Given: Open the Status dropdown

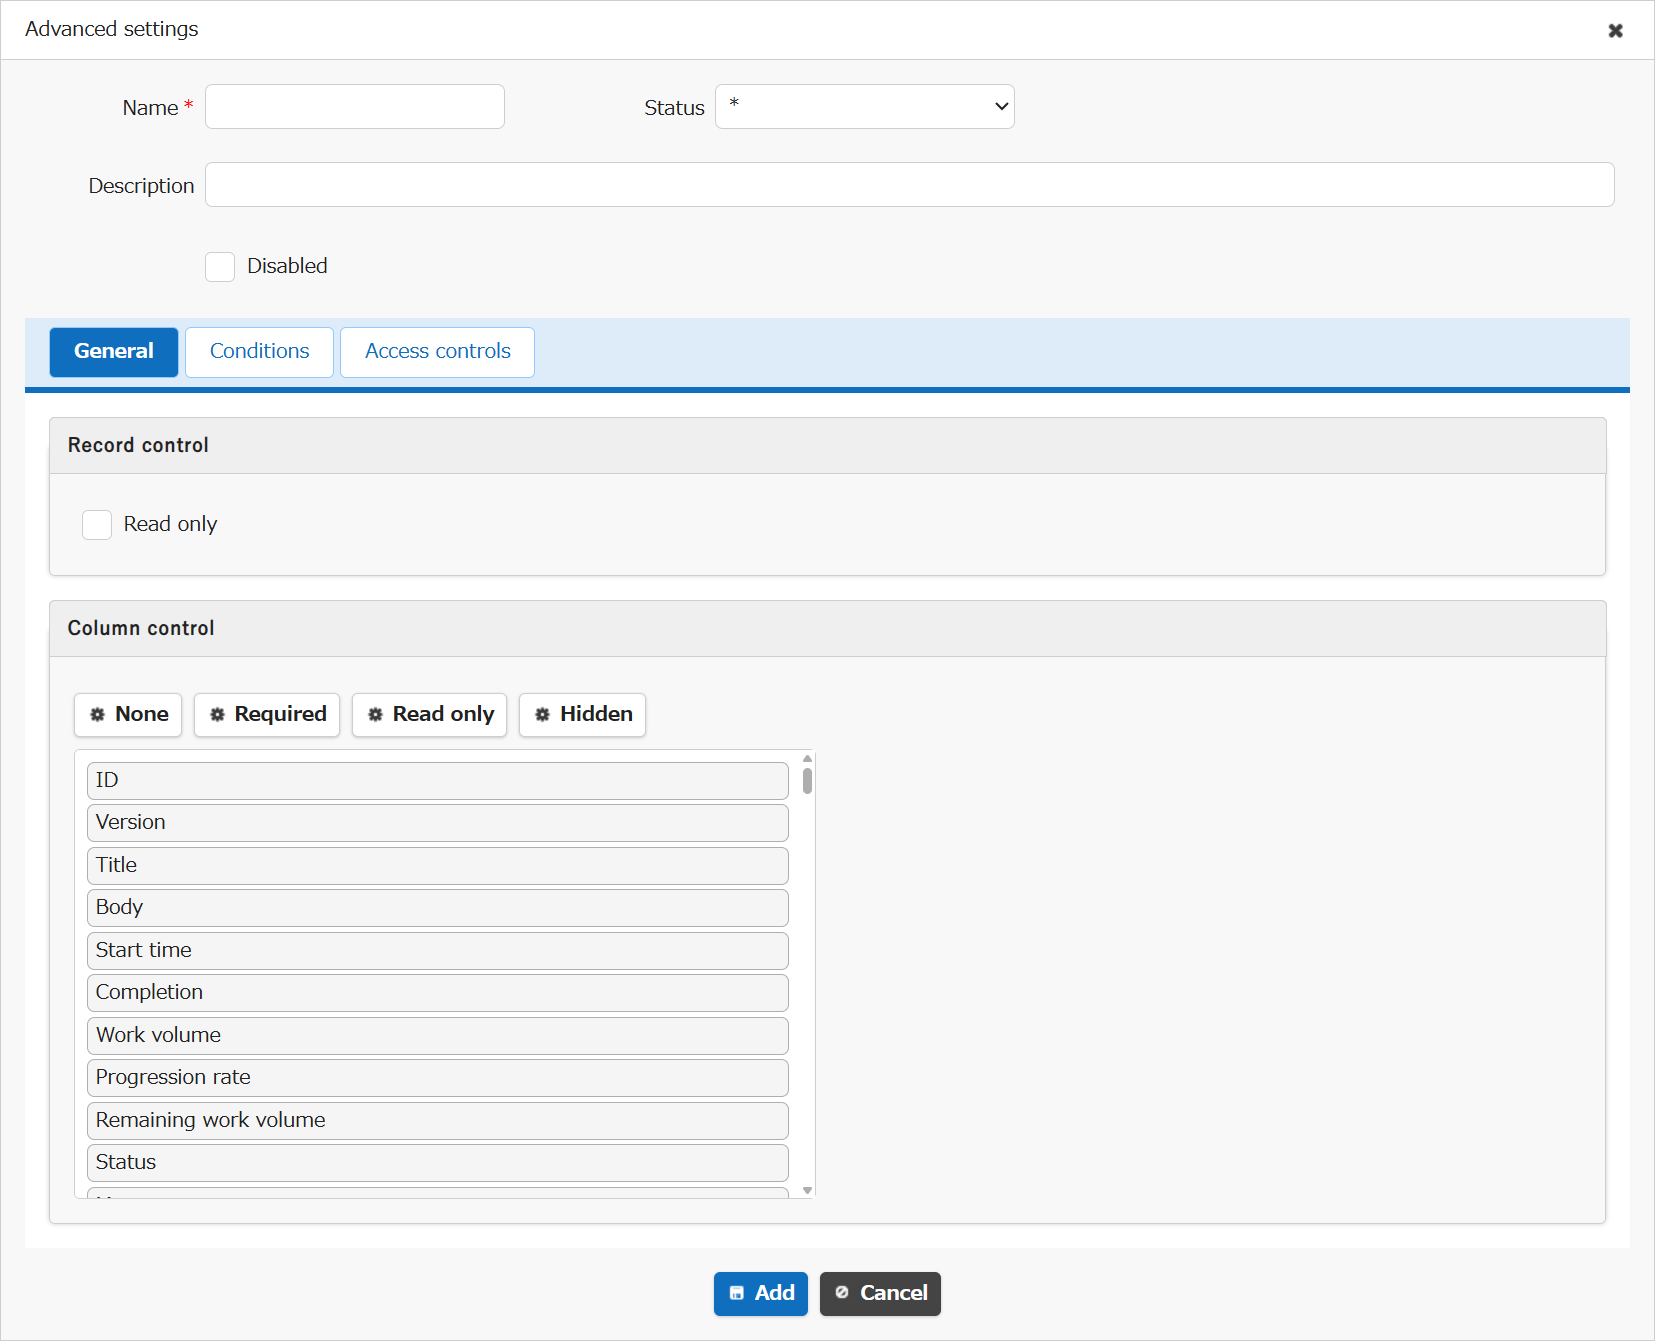Looking at the screenshot, I should click(x=865, y=107).
